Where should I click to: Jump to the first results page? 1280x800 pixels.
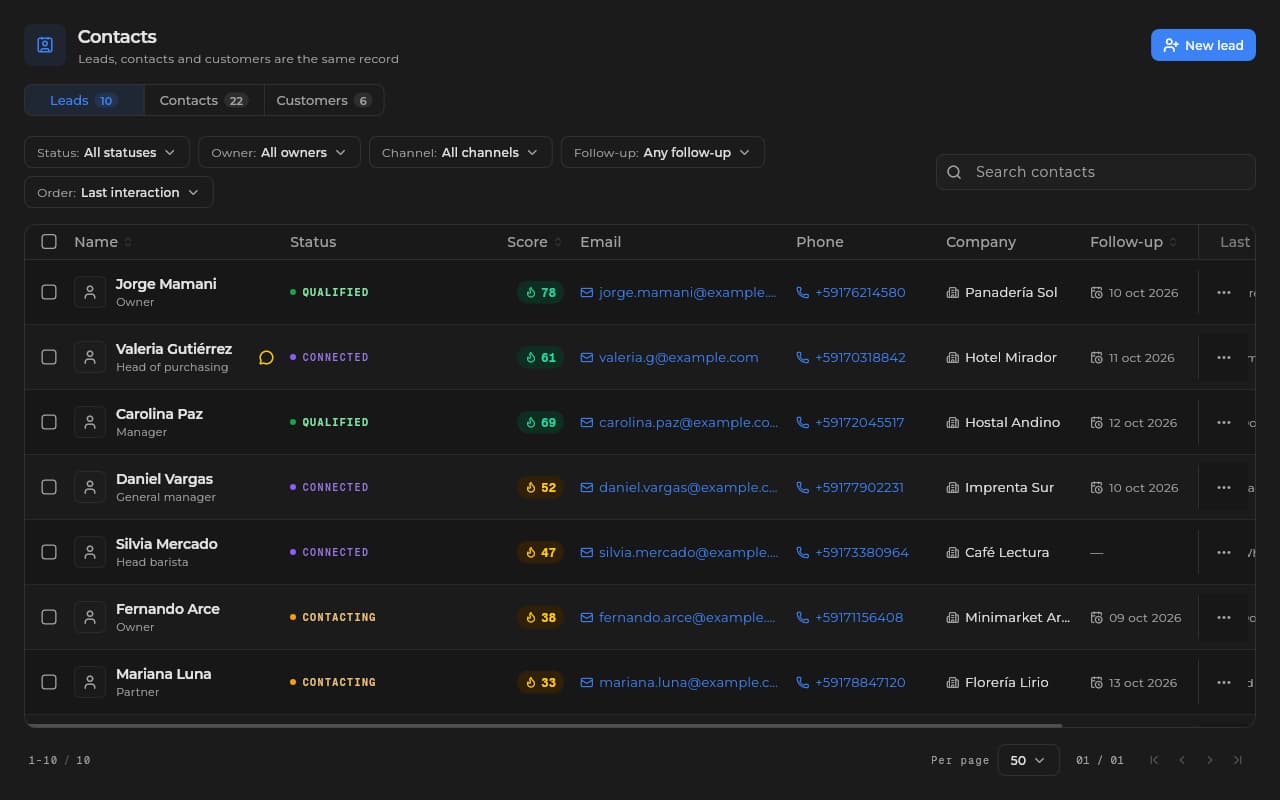(1154, 760)
